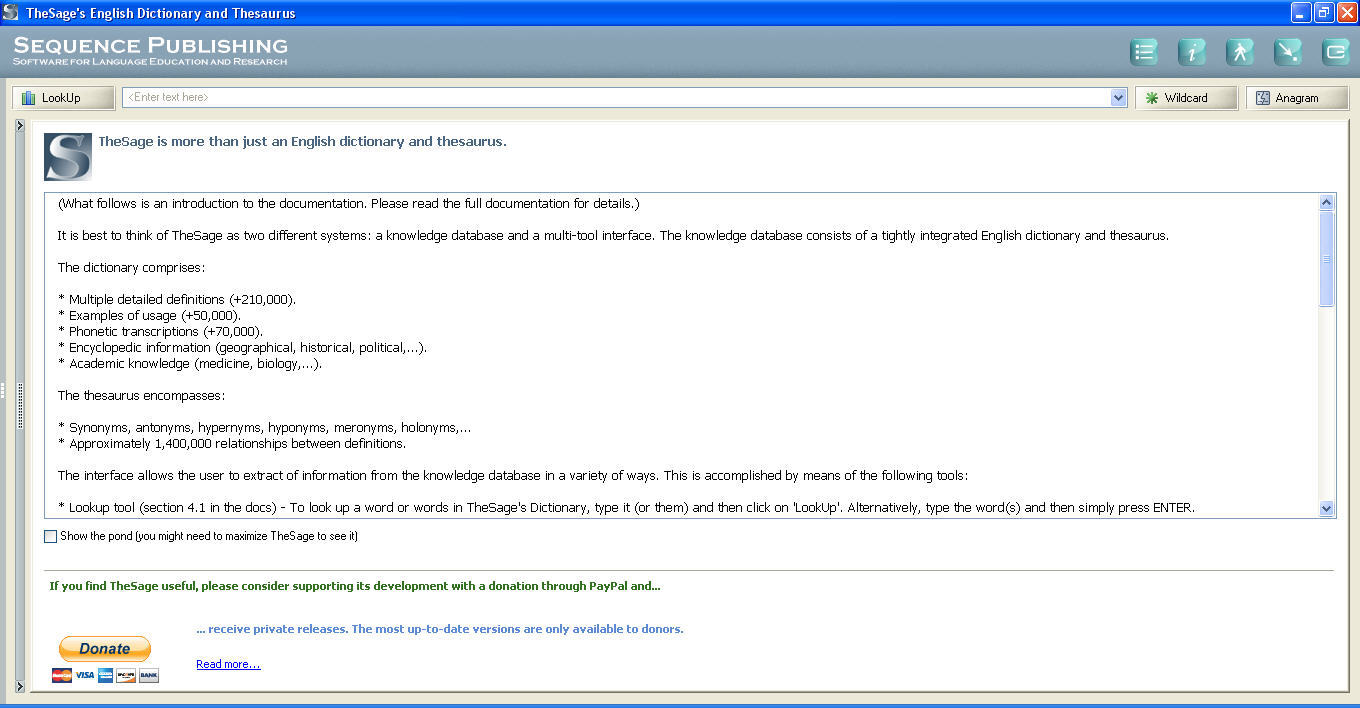Image resolution: width=1360 pixels, height=708 pixels.
Task: Click the American Express payment icon
Action: (106, 675)
